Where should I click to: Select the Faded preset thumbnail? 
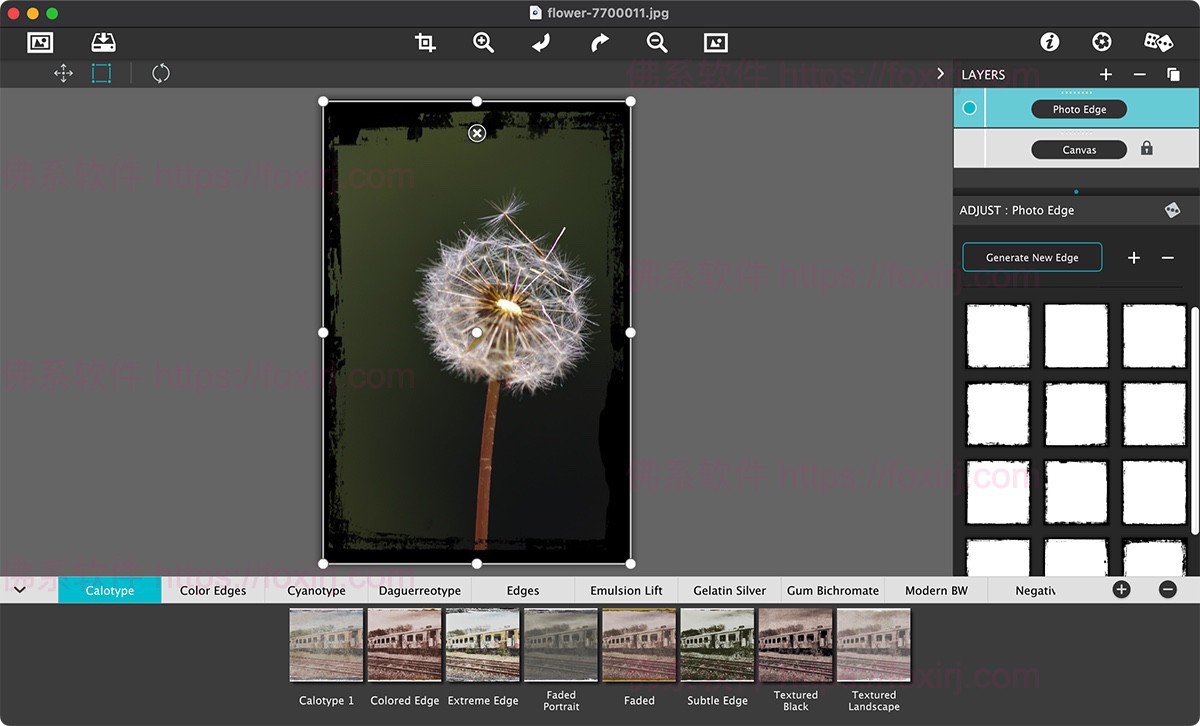(638, 645)
